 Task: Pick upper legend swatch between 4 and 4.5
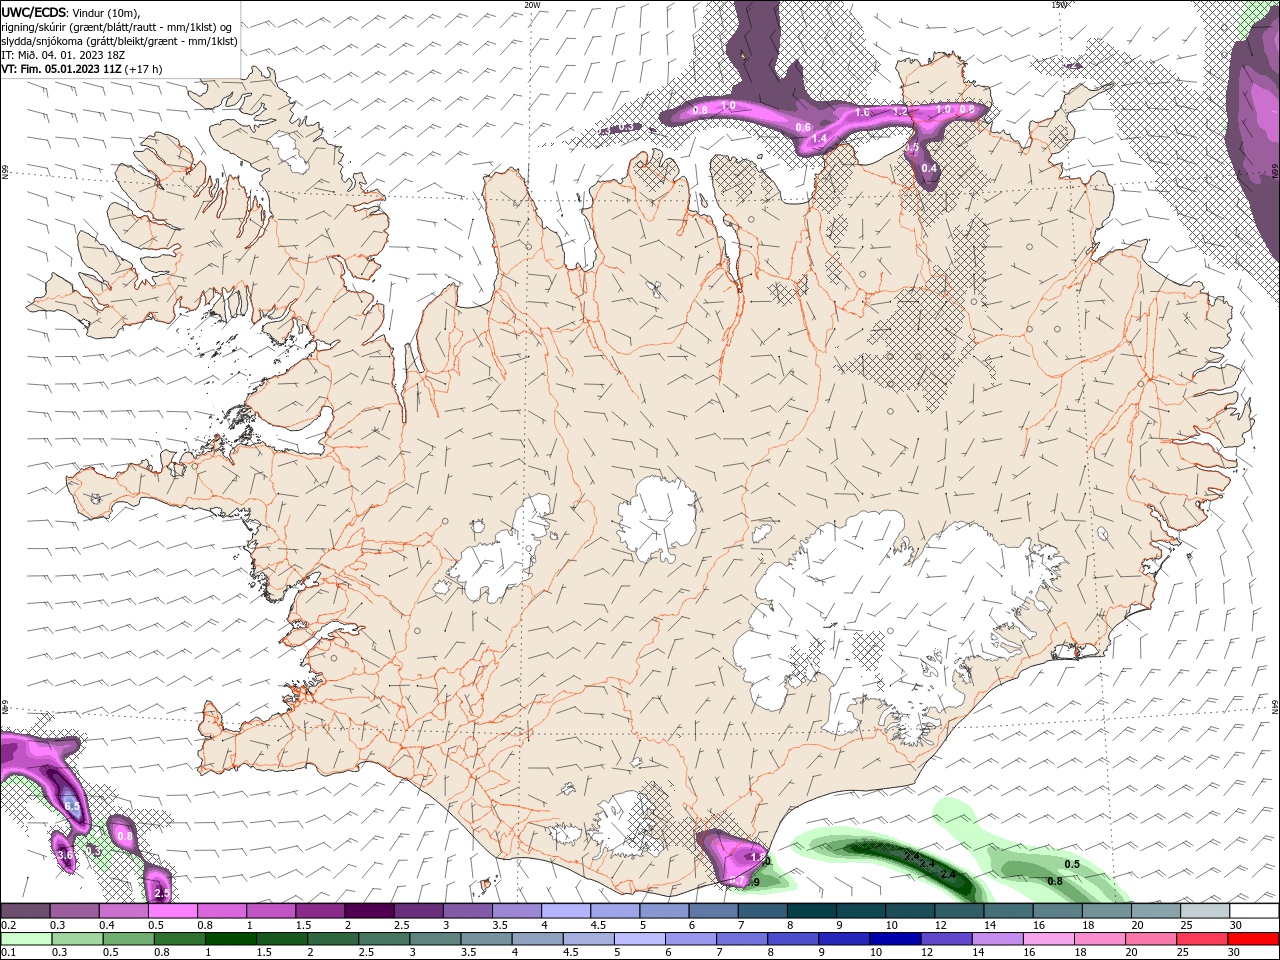point(566,911)
